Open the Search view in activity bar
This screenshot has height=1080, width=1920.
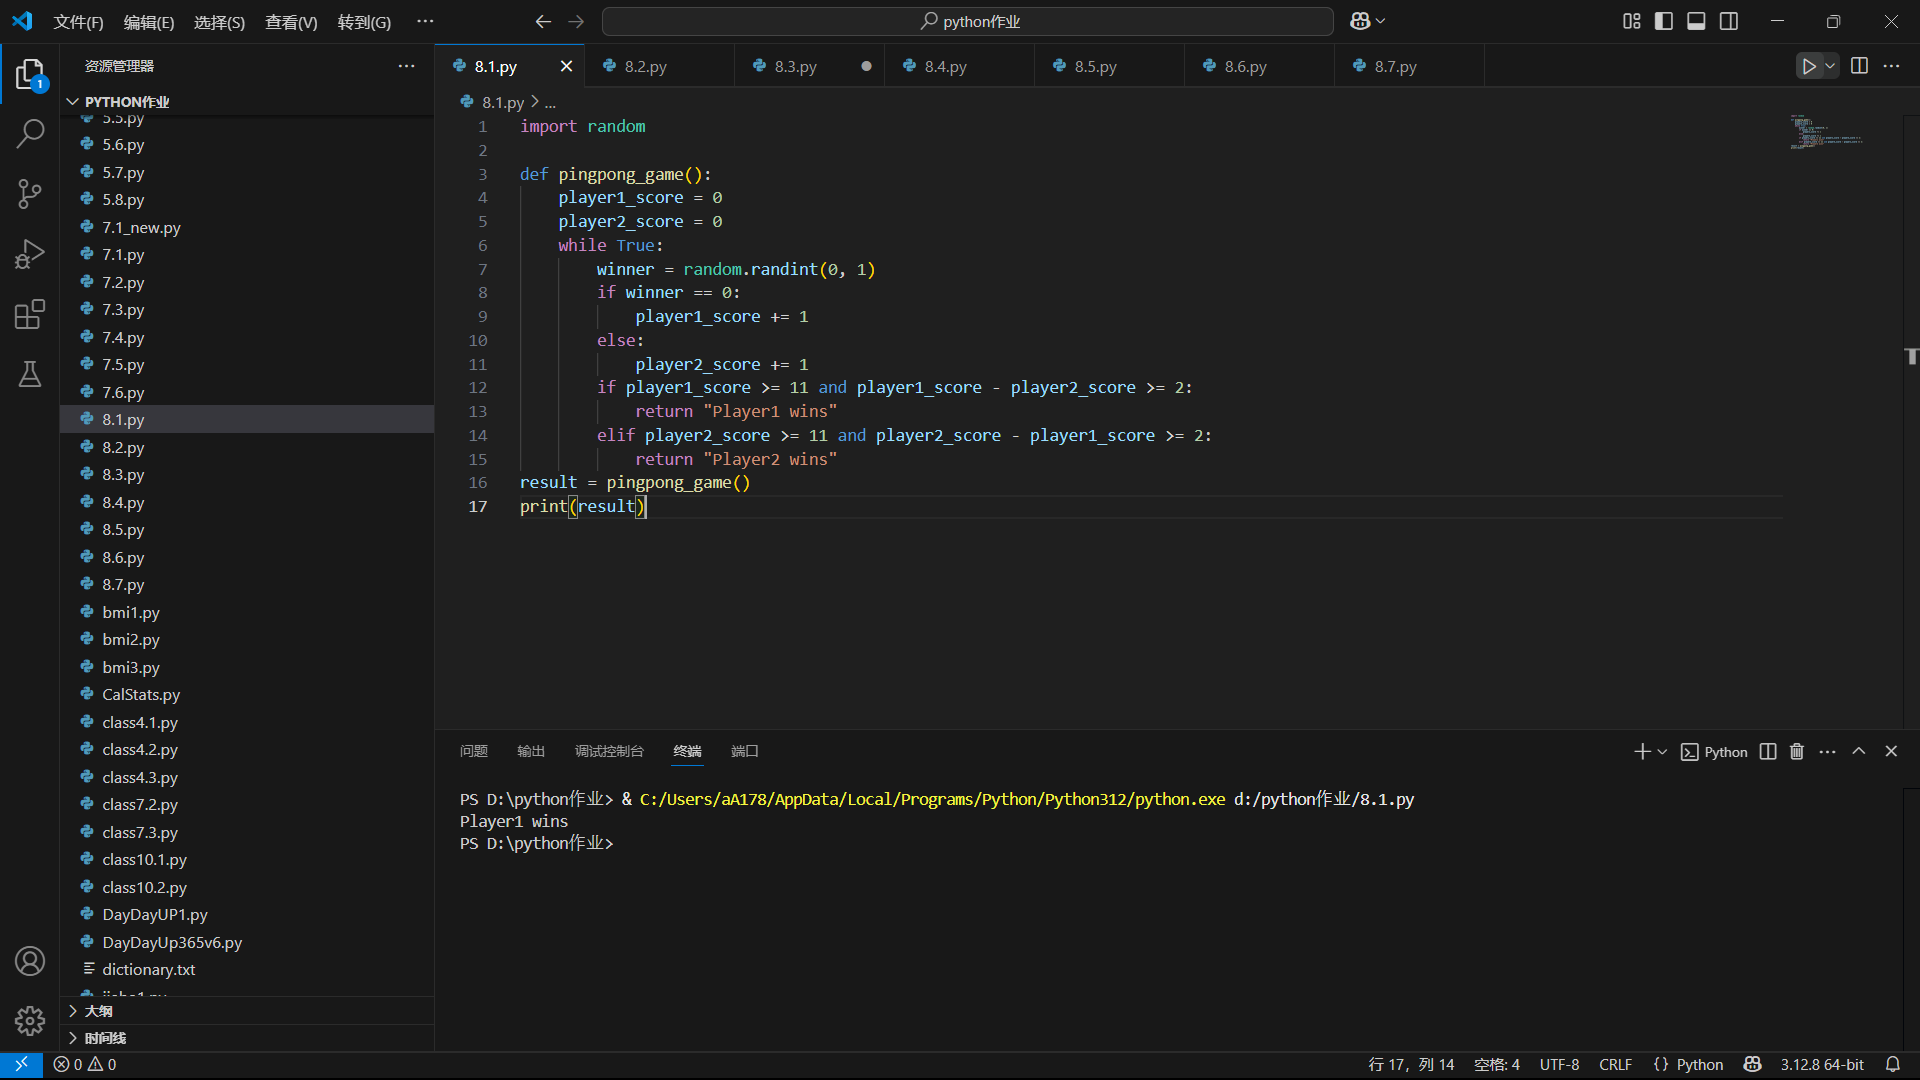tap(30, 133)
